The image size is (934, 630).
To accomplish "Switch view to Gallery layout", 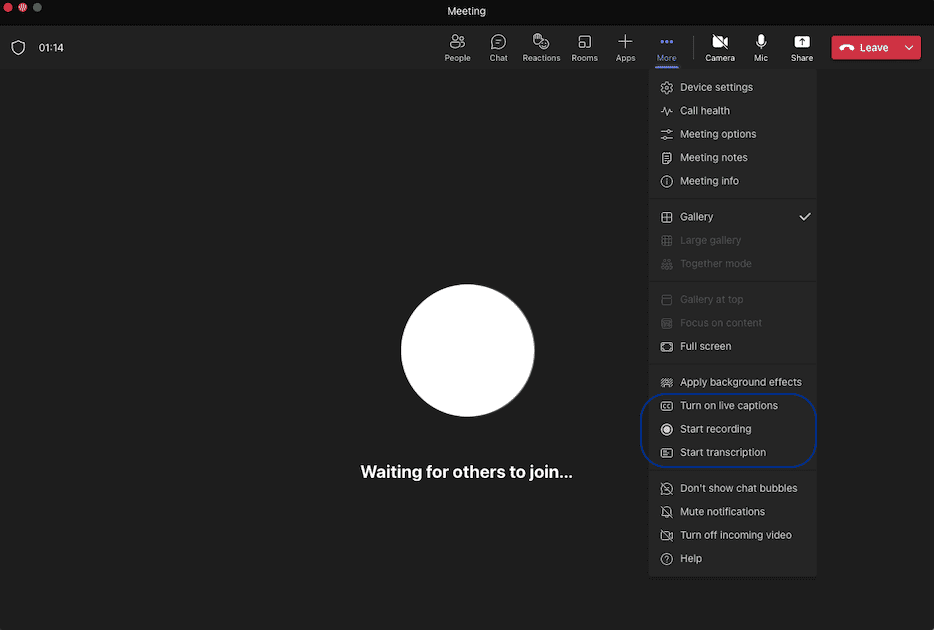I will tap(697, 216).
